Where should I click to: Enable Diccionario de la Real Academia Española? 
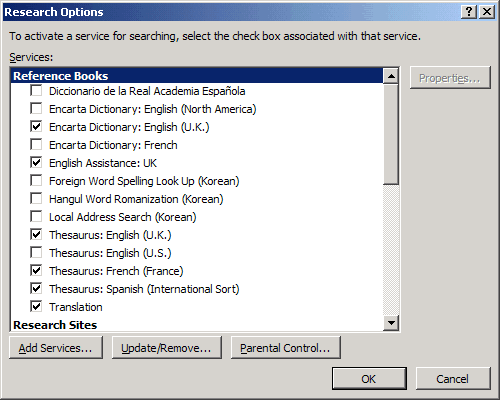point(36,91)
